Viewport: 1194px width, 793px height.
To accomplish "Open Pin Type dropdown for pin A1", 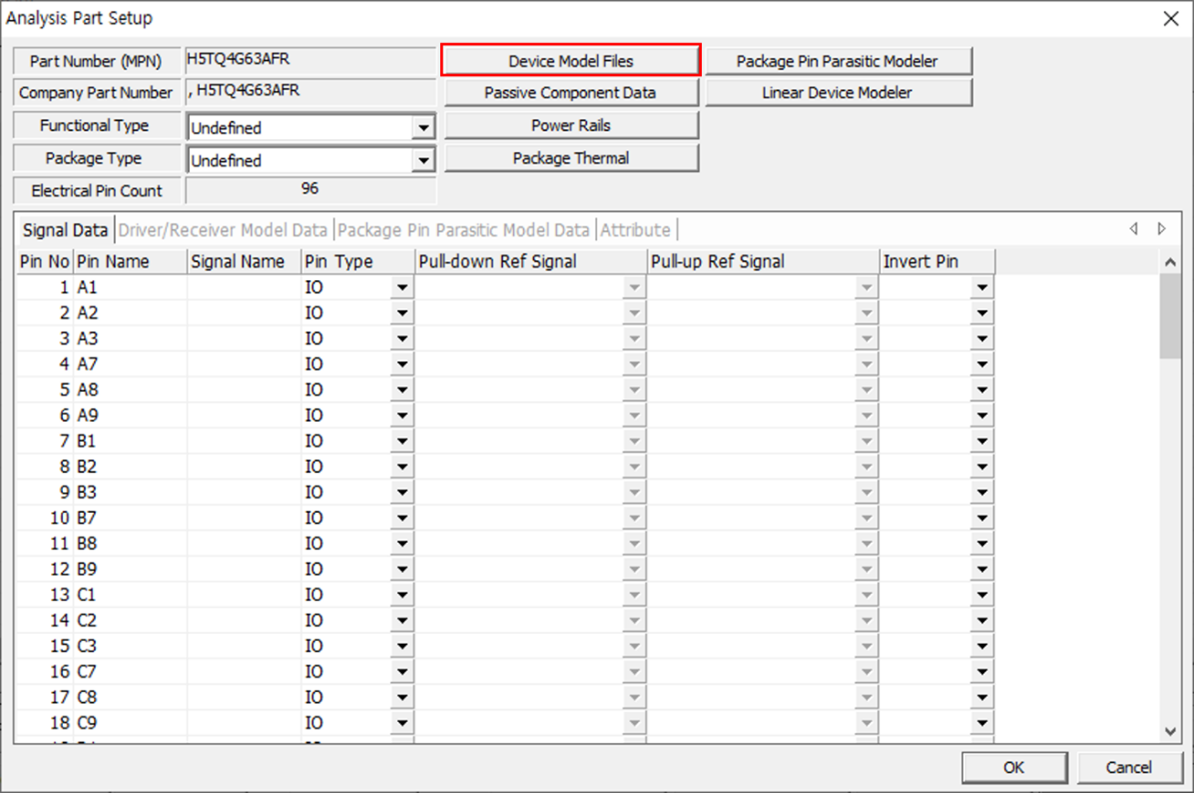I will tap(402, 288).
